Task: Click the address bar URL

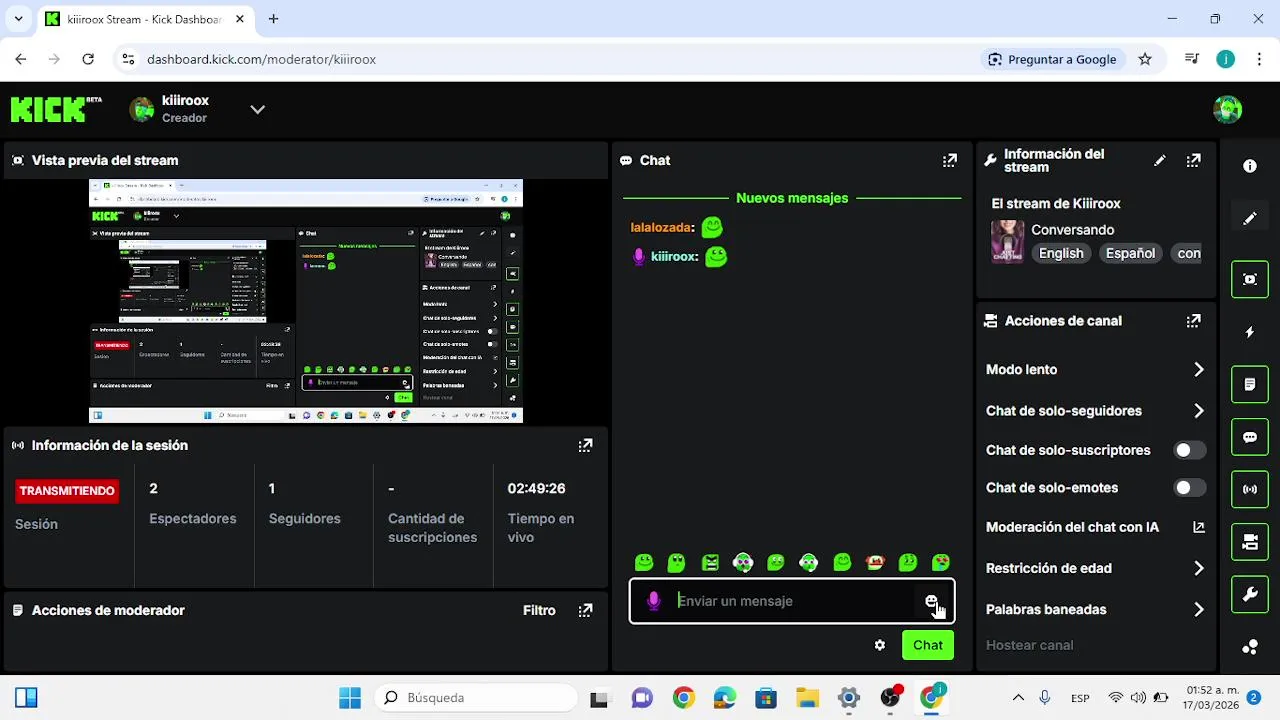Action: 261,59
